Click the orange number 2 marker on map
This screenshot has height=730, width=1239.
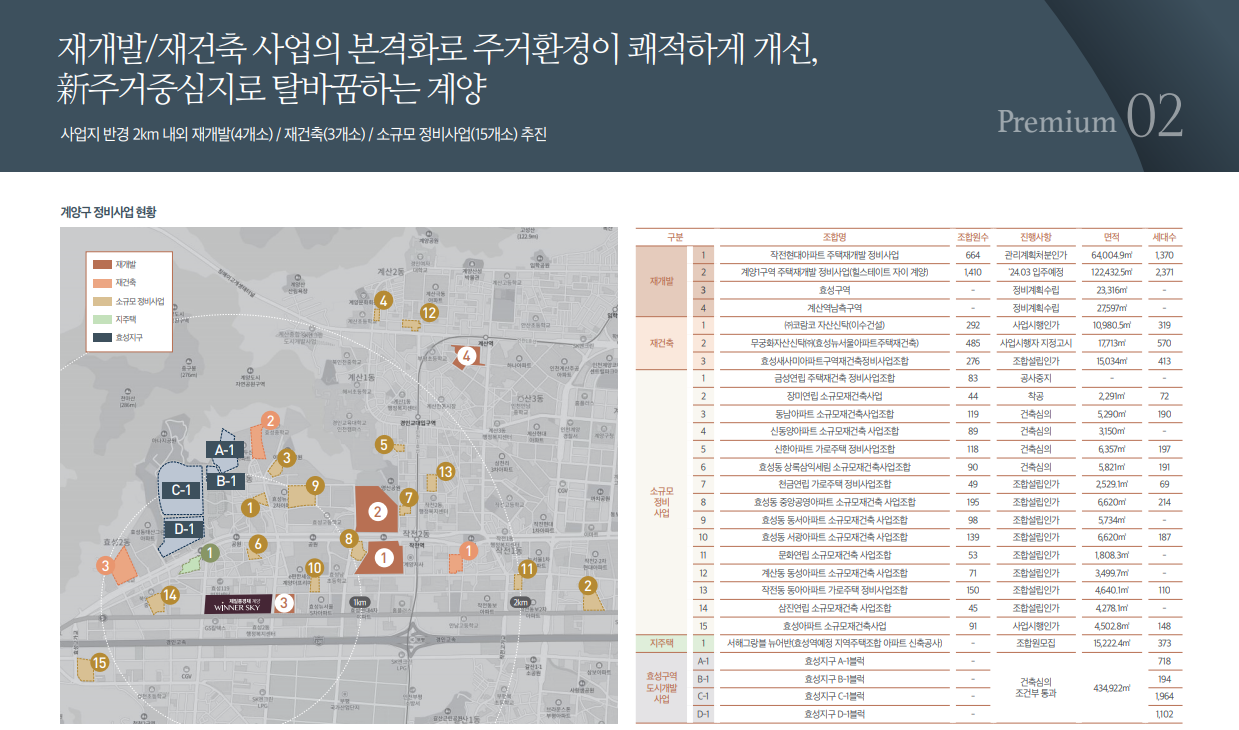point(268,420)
